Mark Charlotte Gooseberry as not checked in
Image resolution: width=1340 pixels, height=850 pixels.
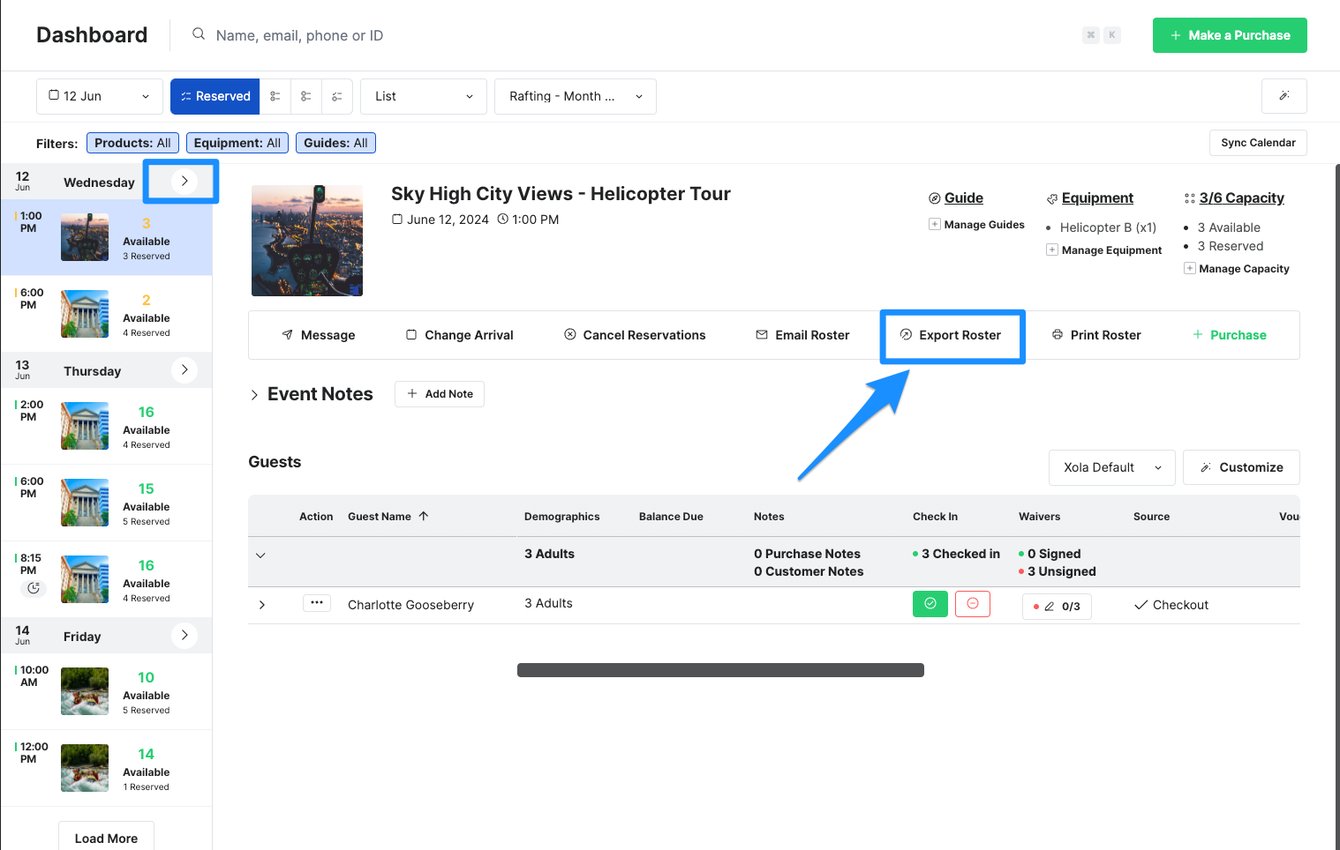(972, 604)
